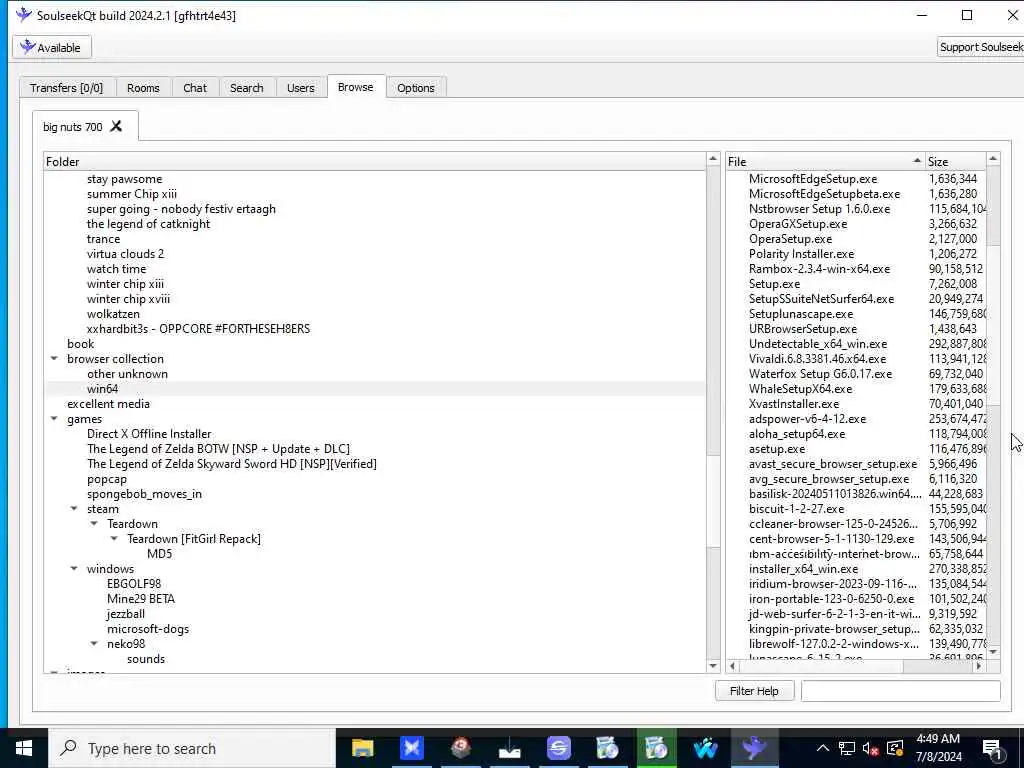Click the Folder column header

[375, 161]
